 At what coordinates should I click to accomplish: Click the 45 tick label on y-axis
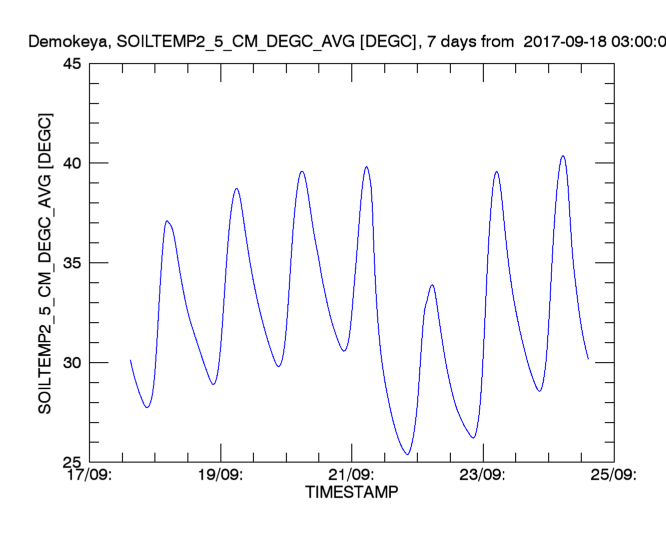(72, 64)
